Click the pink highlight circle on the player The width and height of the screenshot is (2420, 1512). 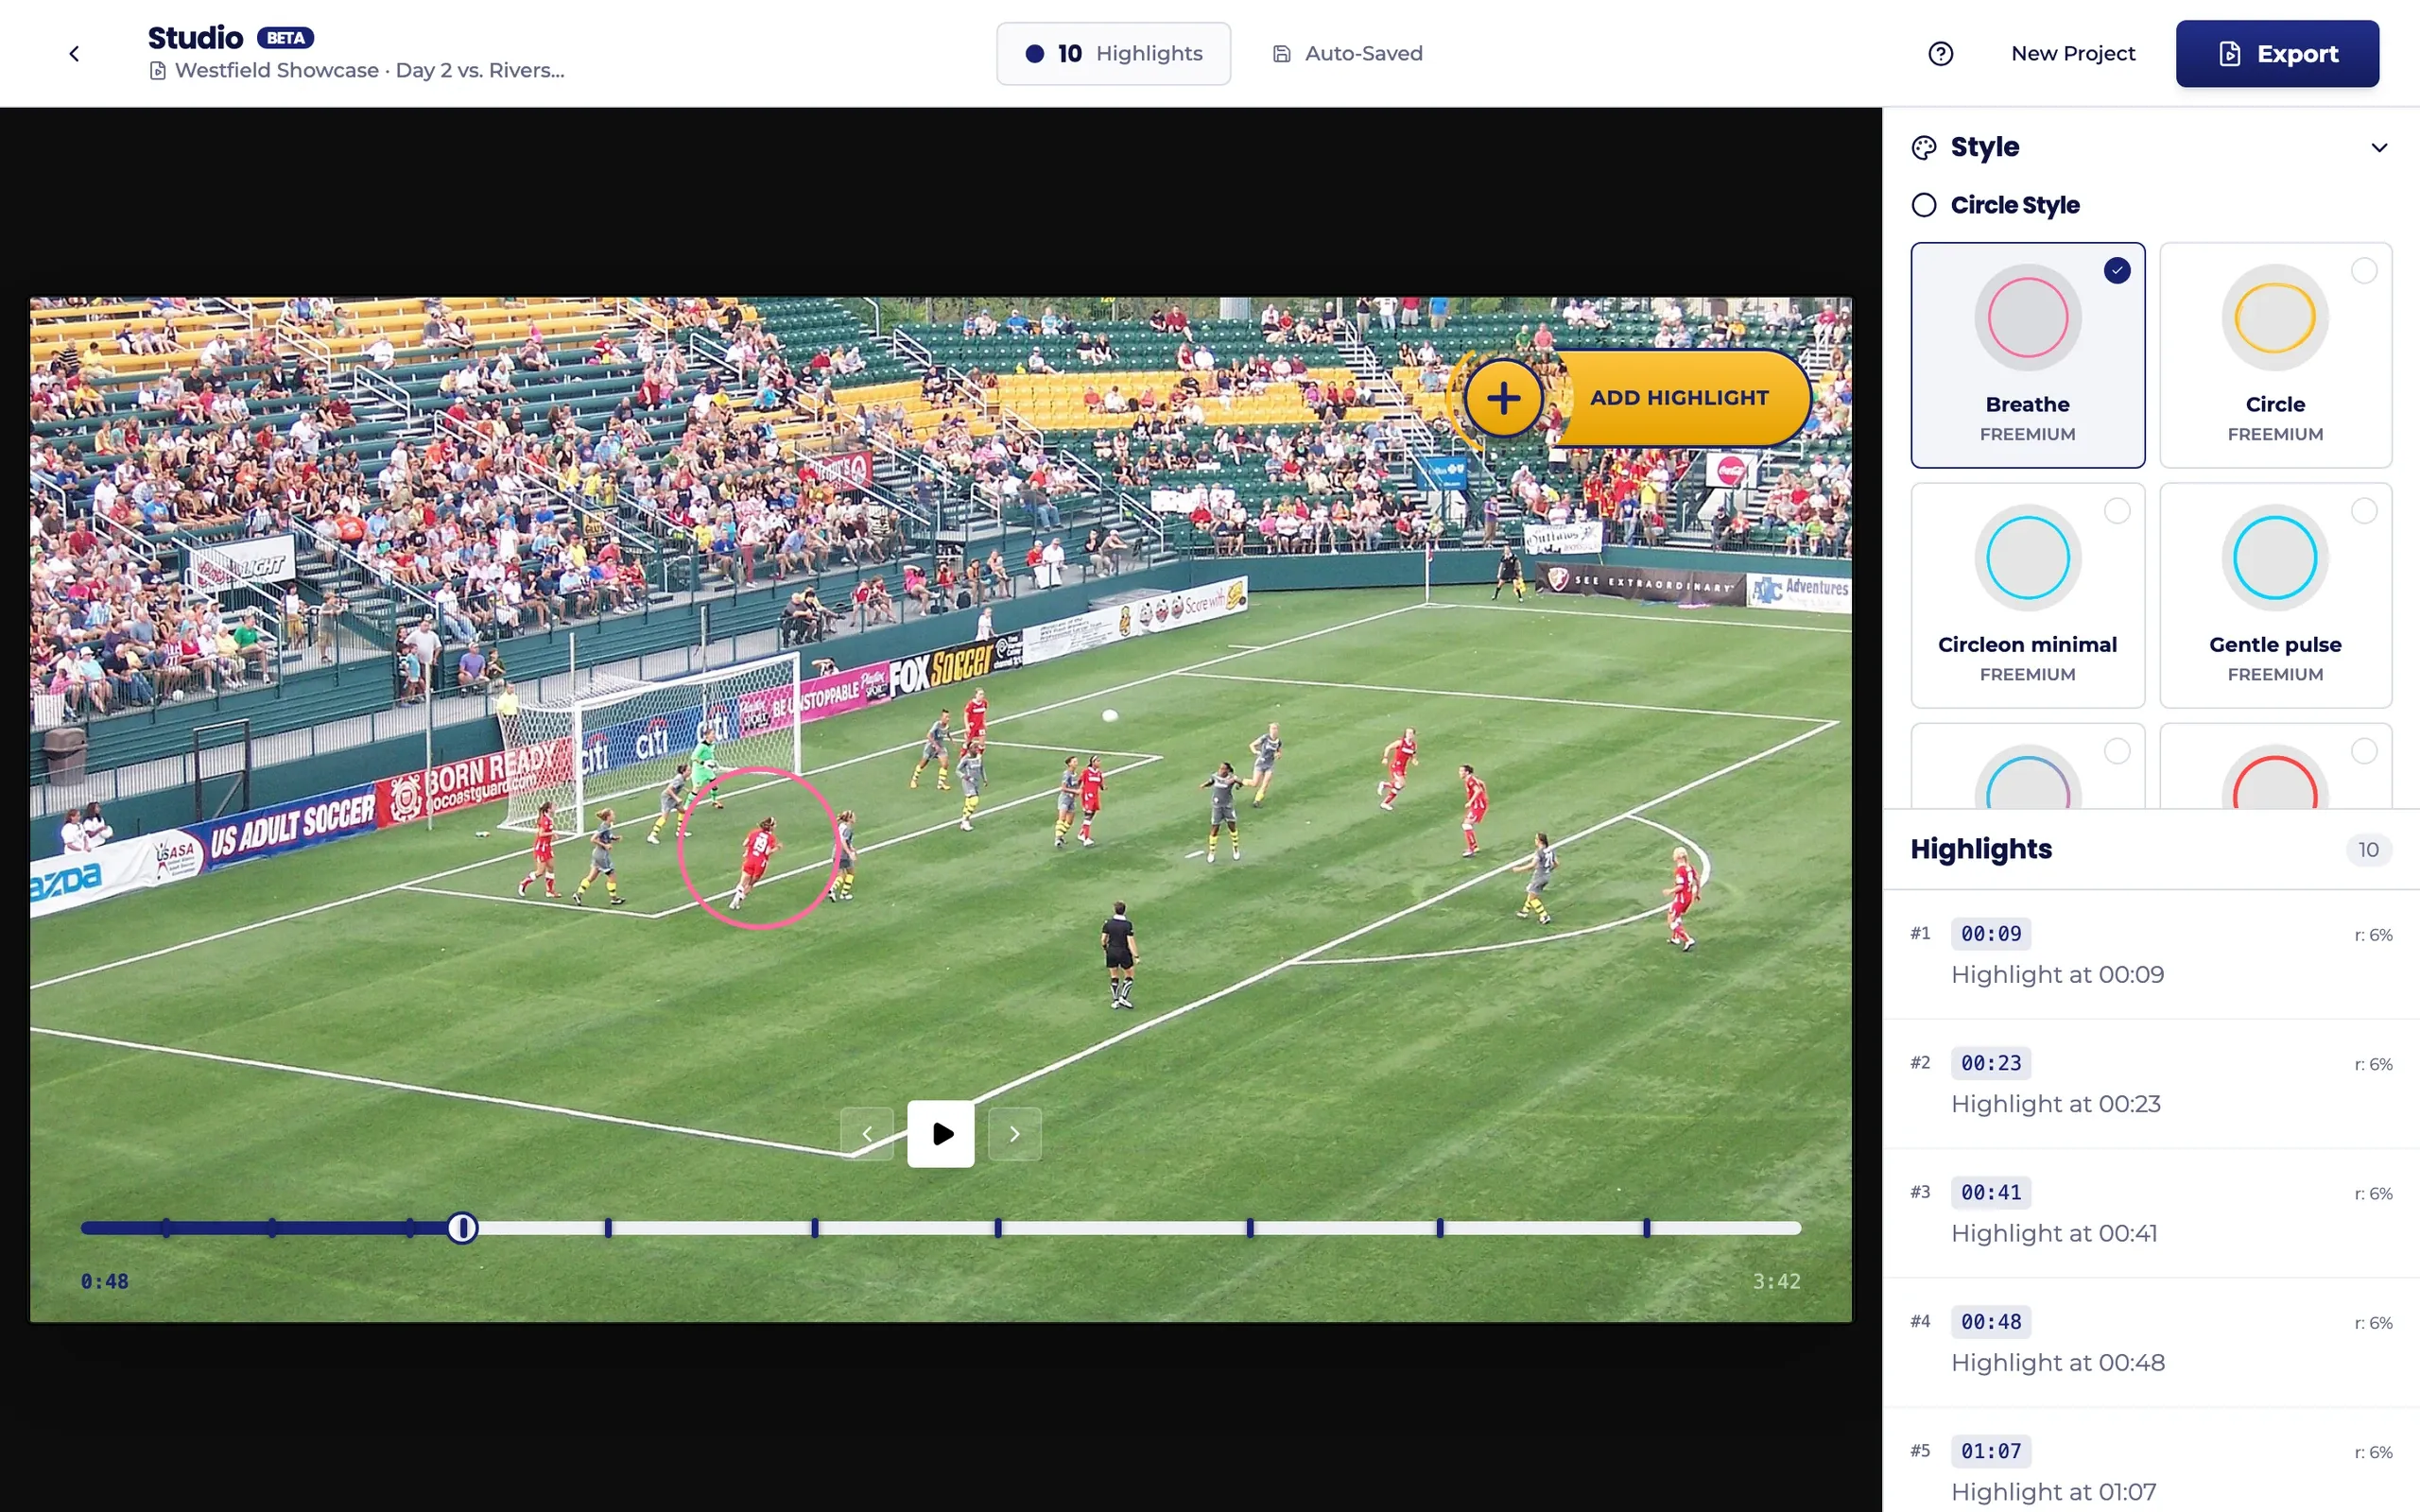point(759,848)
